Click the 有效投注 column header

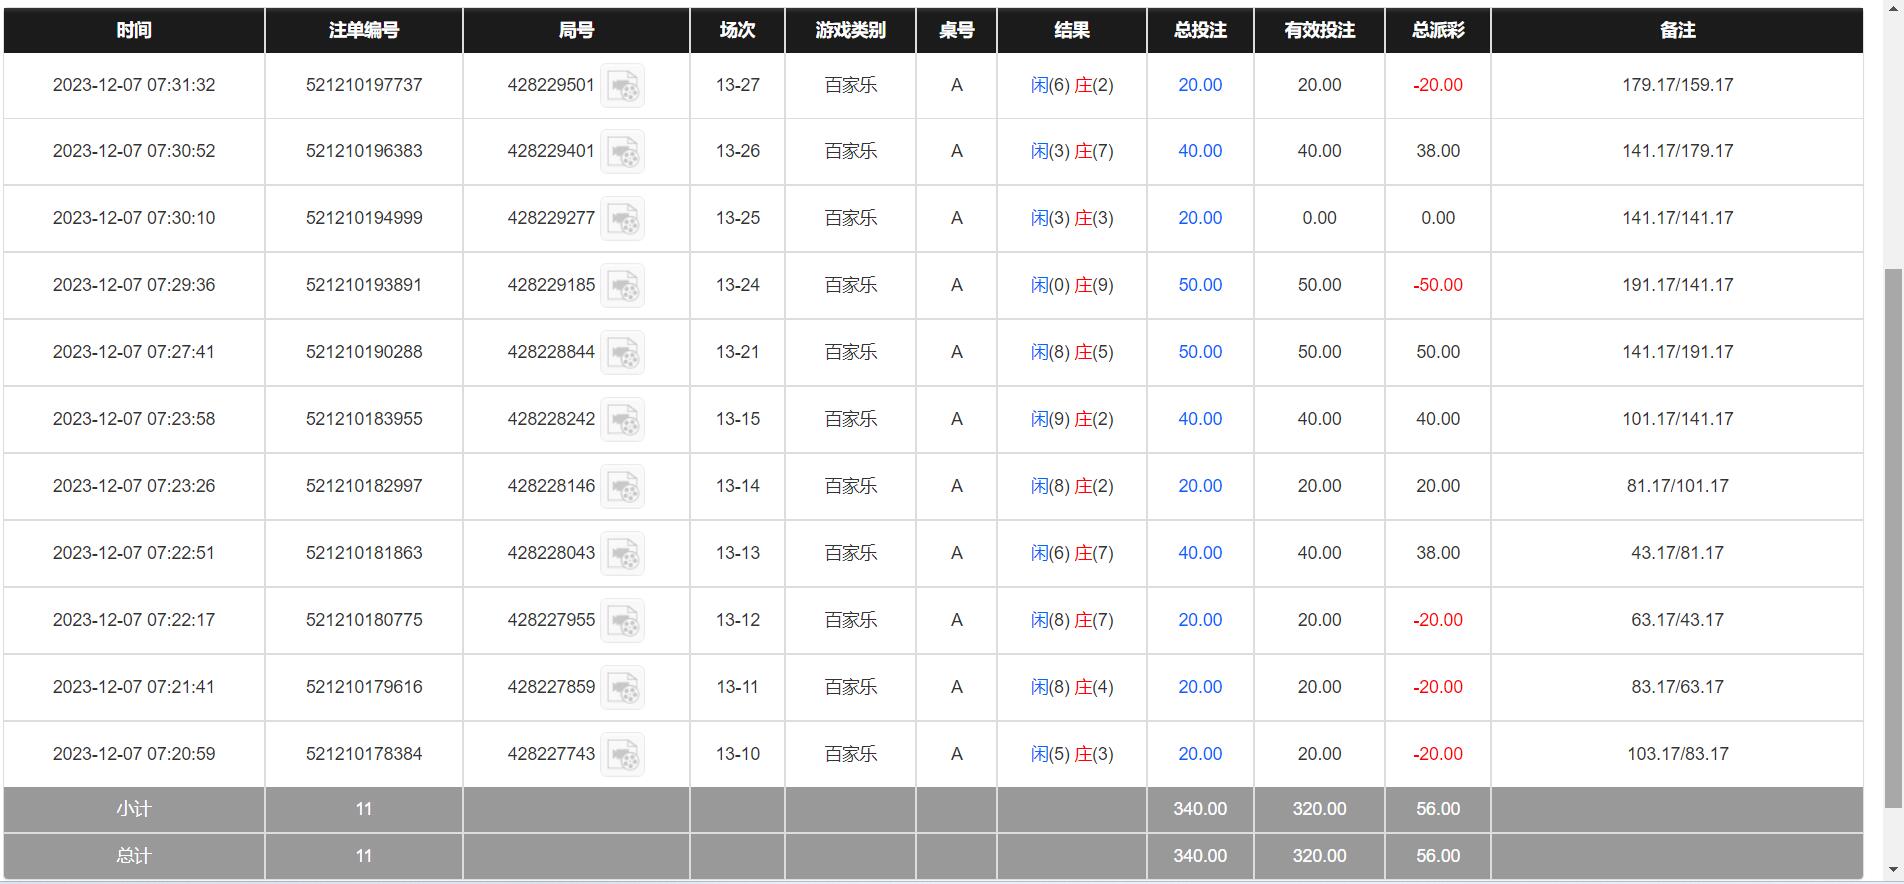coord(1320,30)
